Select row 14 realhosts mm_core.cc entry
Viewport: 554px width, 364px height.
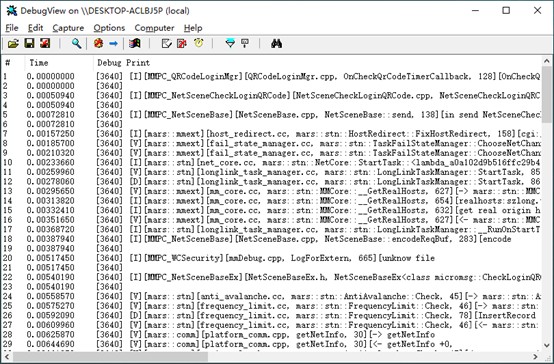(272, 200)
